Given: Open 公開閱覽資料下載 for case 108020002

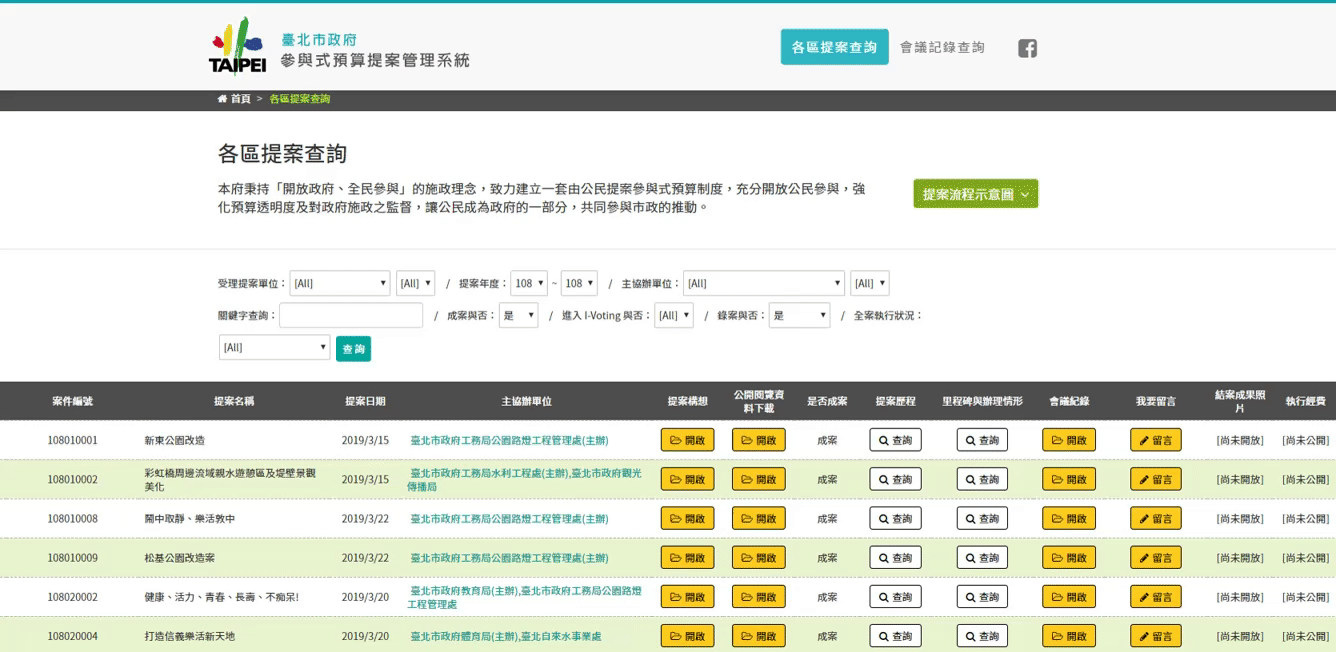Looking at the screenshot, I should click(x=759, y=597).
